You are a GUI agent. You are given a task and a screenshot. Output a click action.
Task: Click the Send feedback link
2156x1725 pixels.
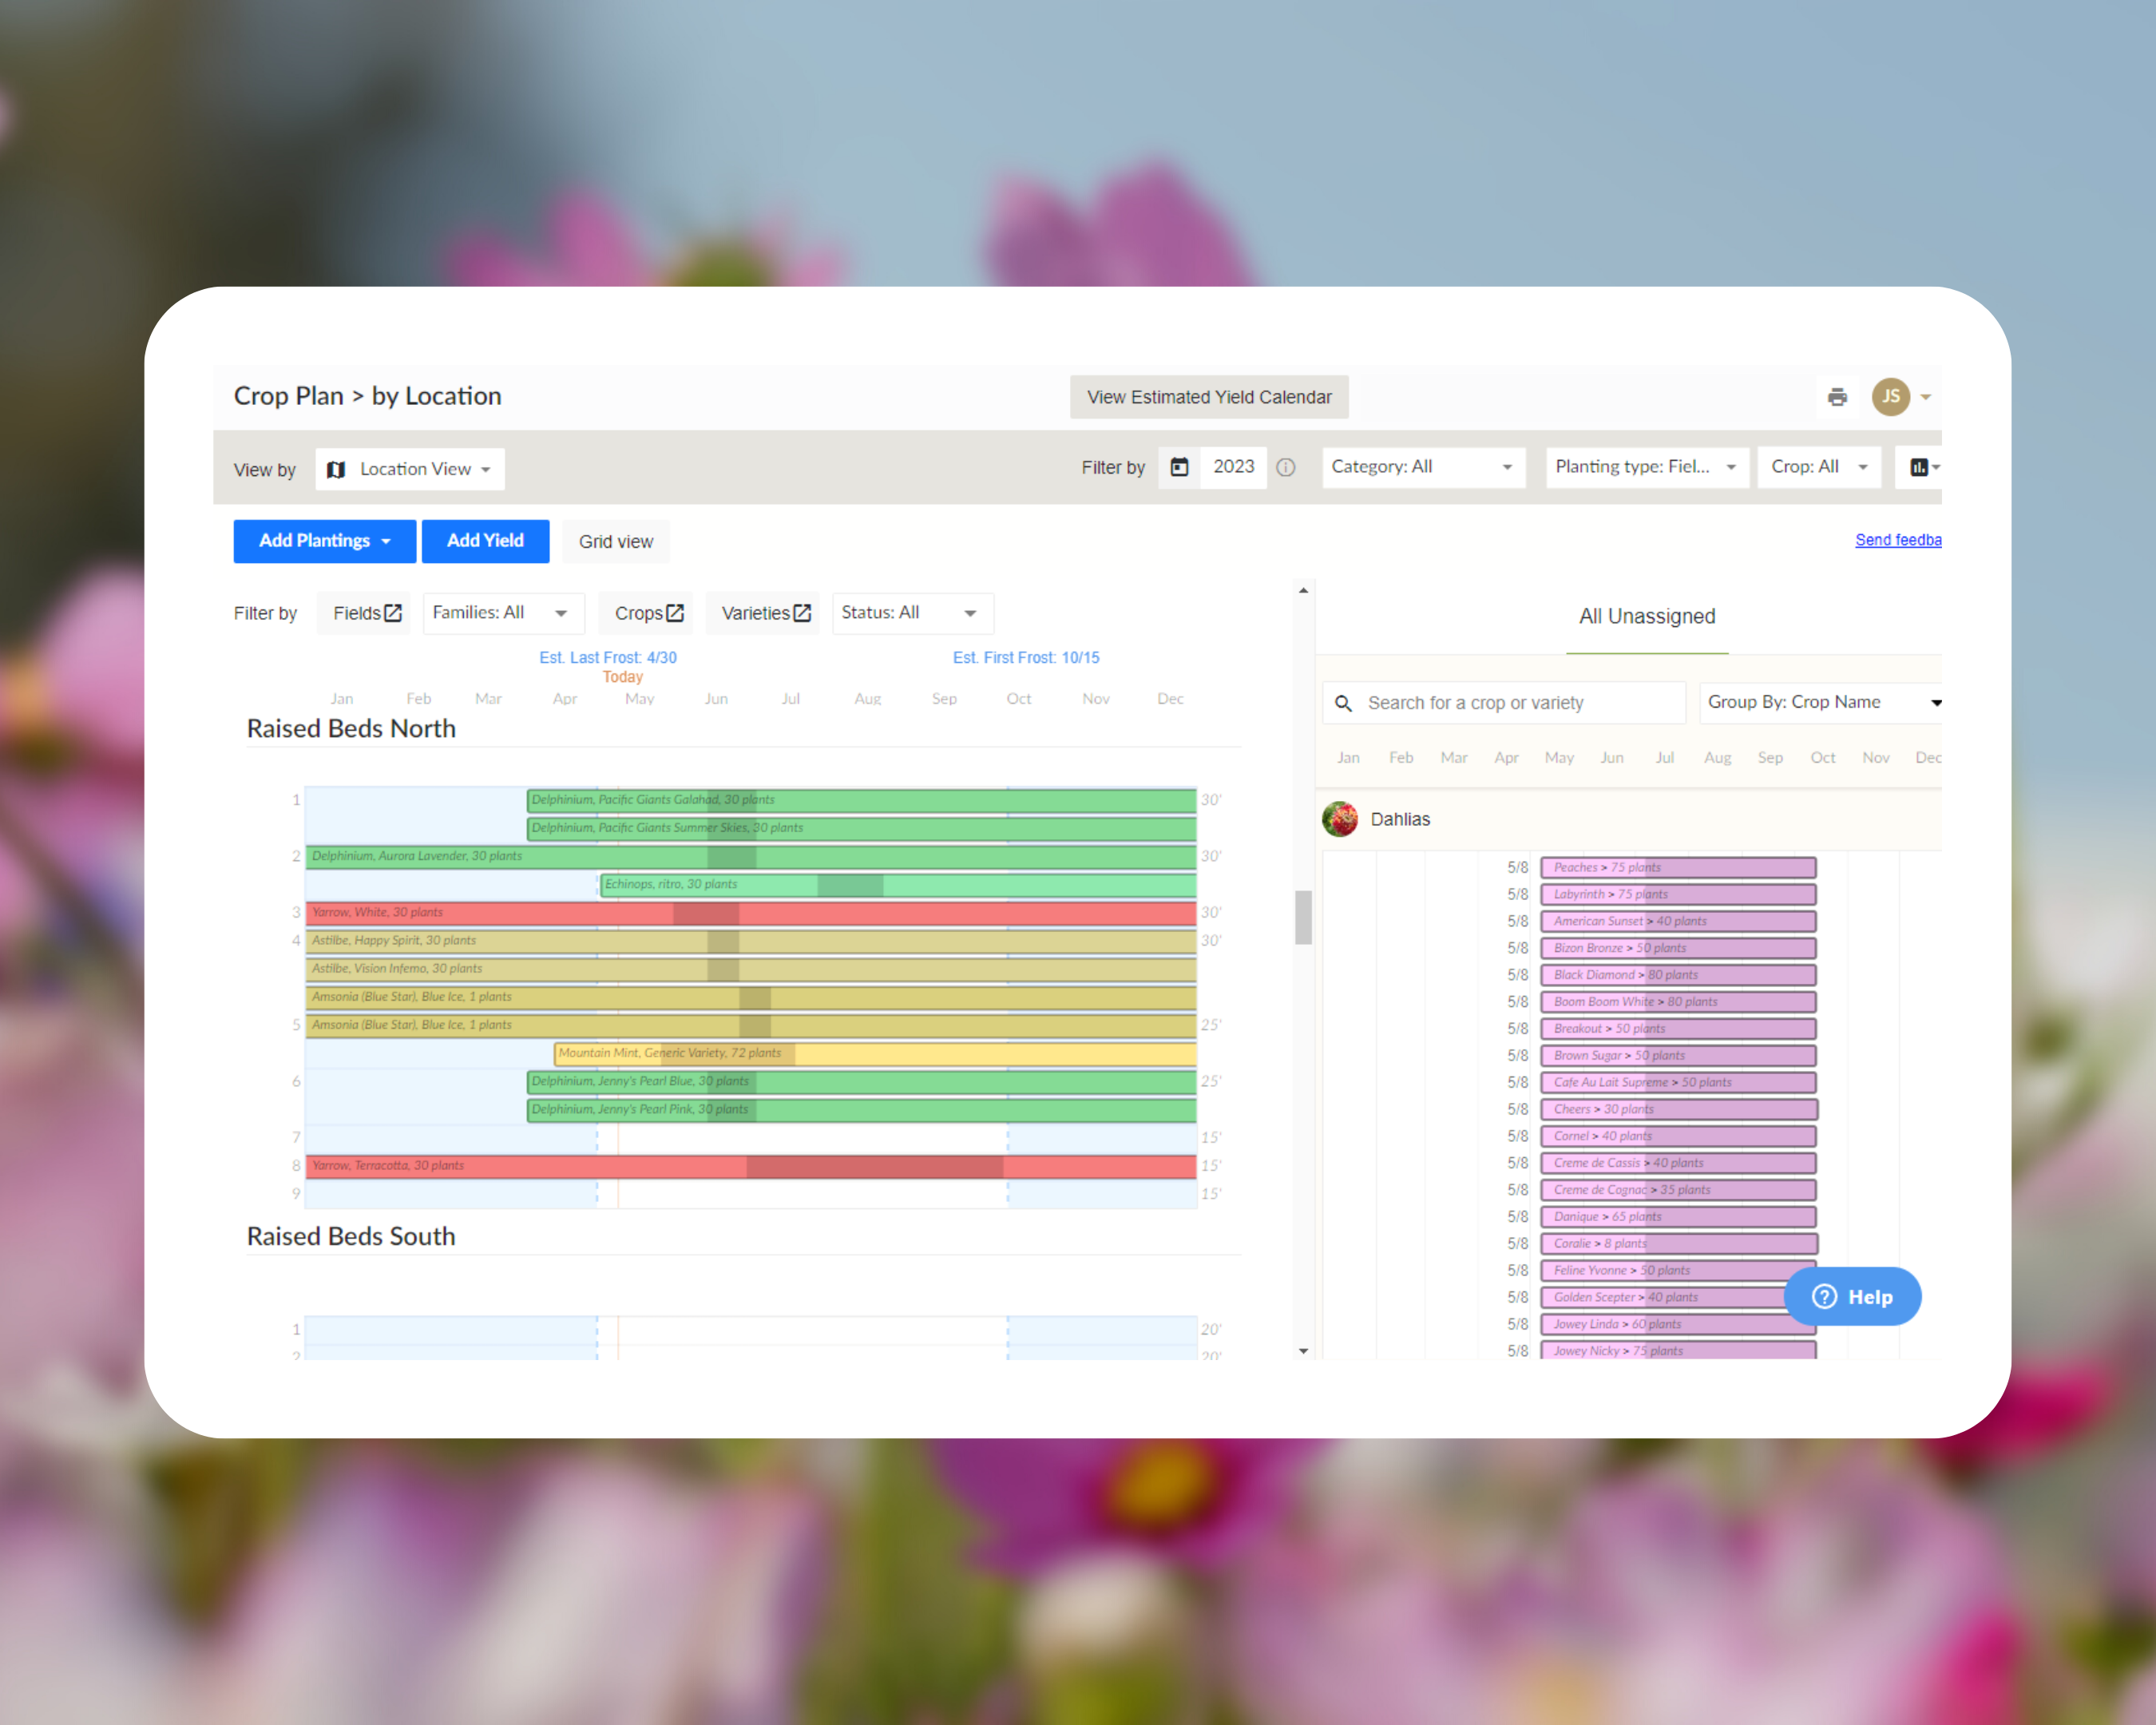[x=1898, y=540]
